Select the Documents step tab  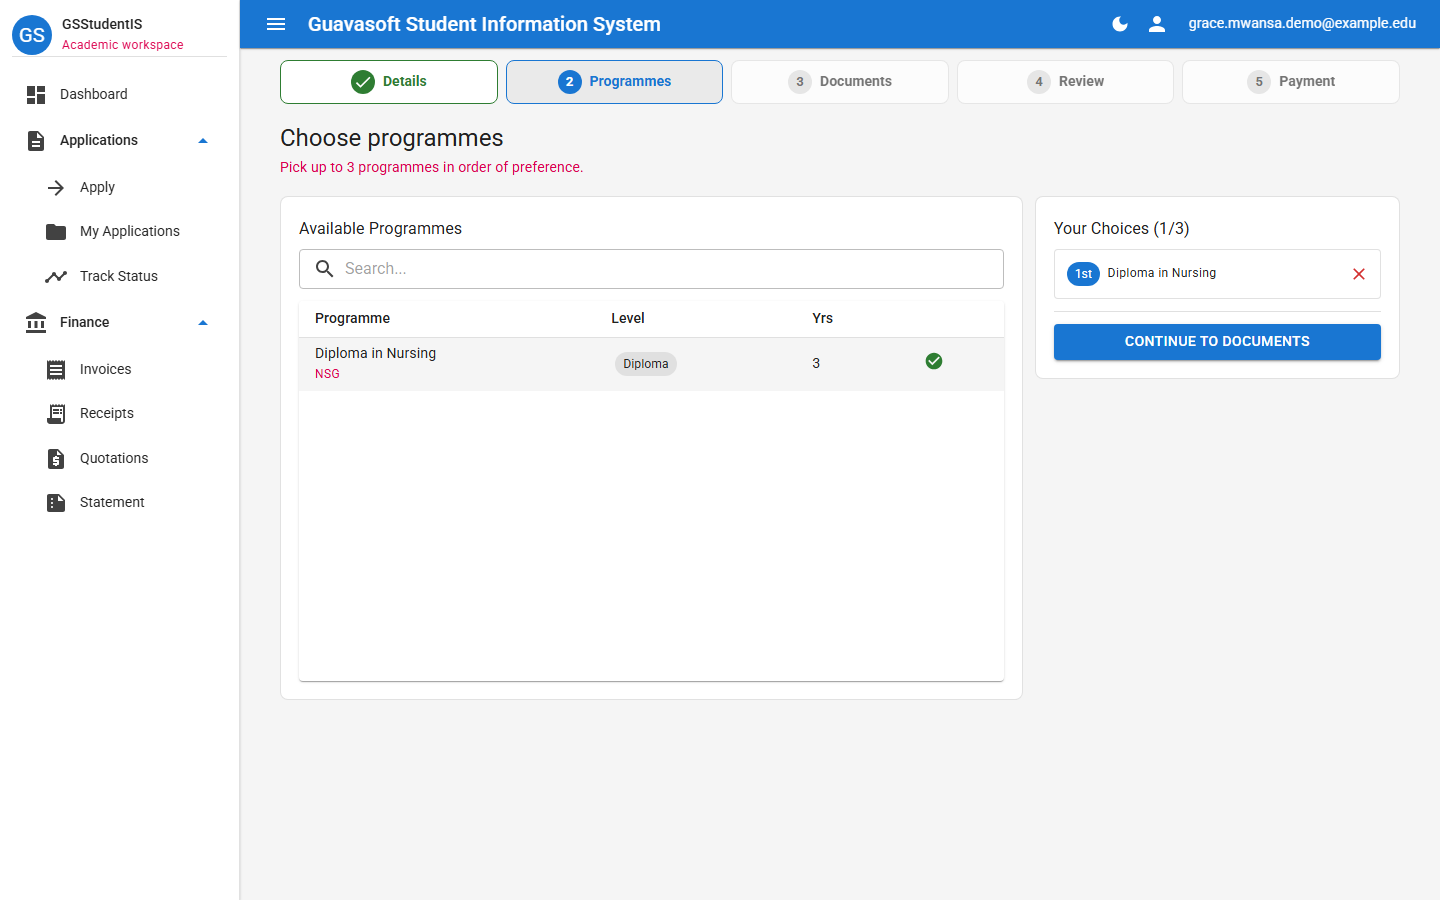(840, 82)
